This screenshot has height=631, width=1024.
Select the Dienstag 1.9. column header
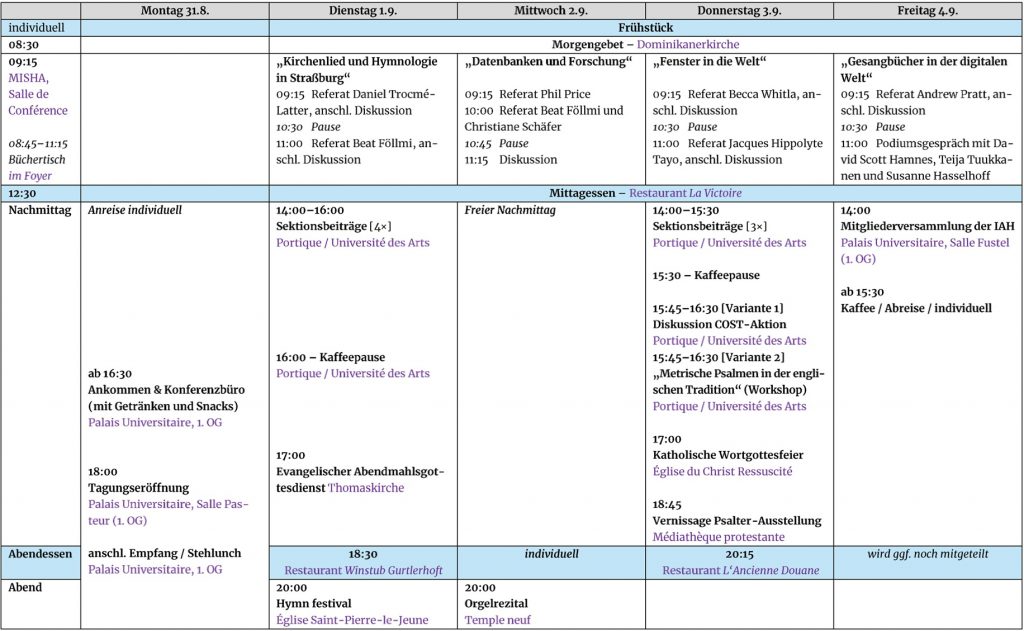[x=363, y=10]
